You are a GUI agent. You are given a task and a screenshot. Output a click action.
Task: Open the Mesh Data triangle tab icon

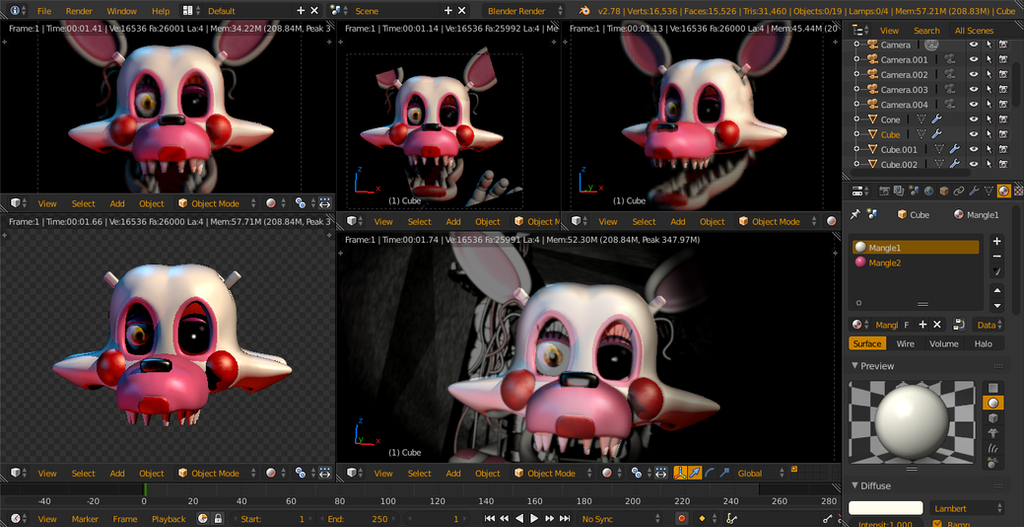tap(988, 191)
